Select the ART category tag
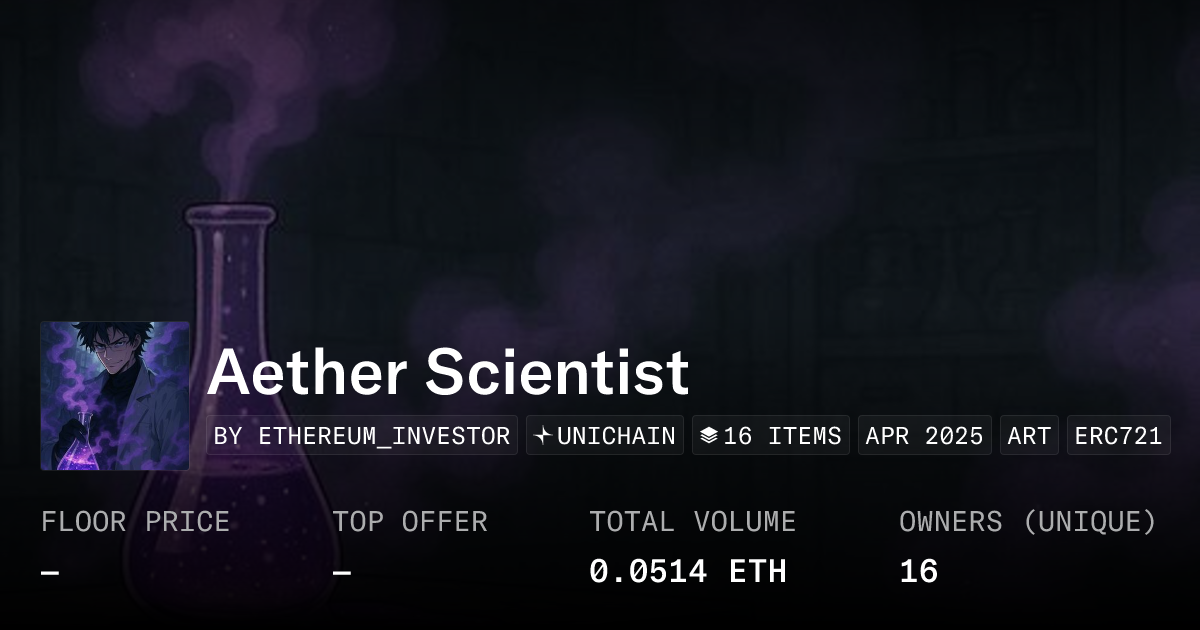This screenshot has height=630, width=1200. click(1029, 436)
